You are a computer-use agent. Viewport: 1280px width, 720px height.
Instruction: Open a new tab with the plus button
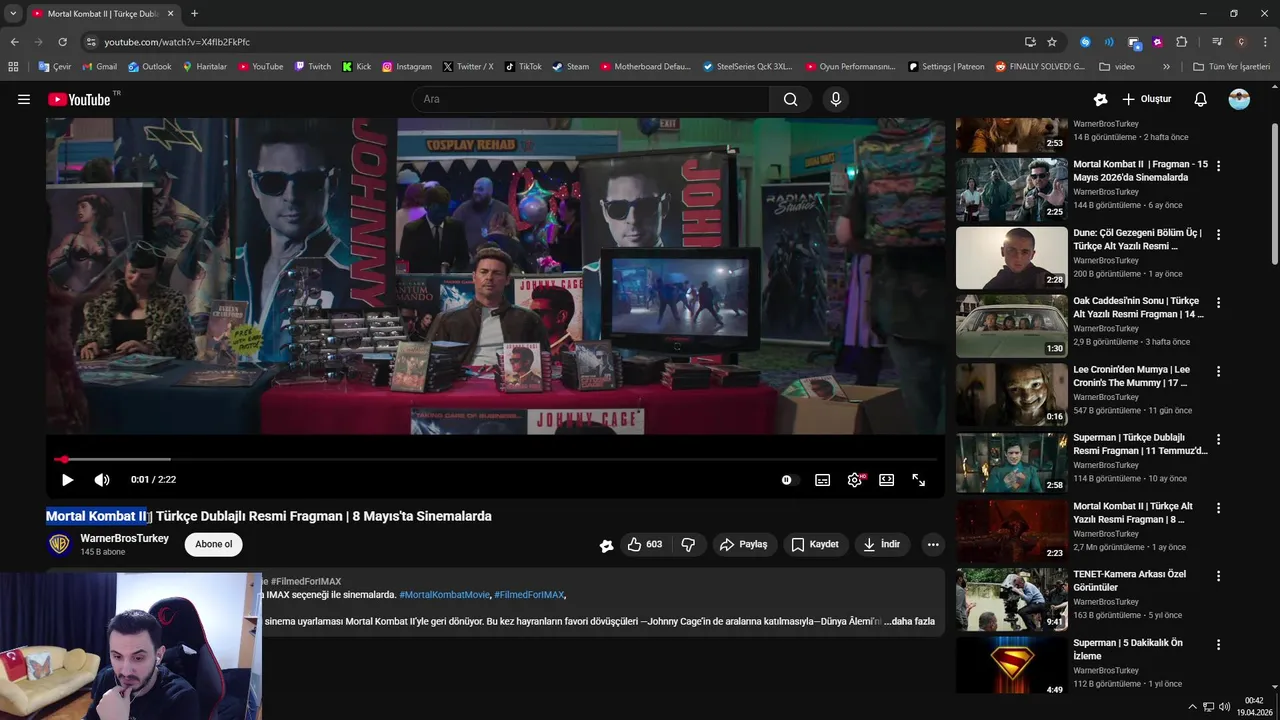(194, 14)
